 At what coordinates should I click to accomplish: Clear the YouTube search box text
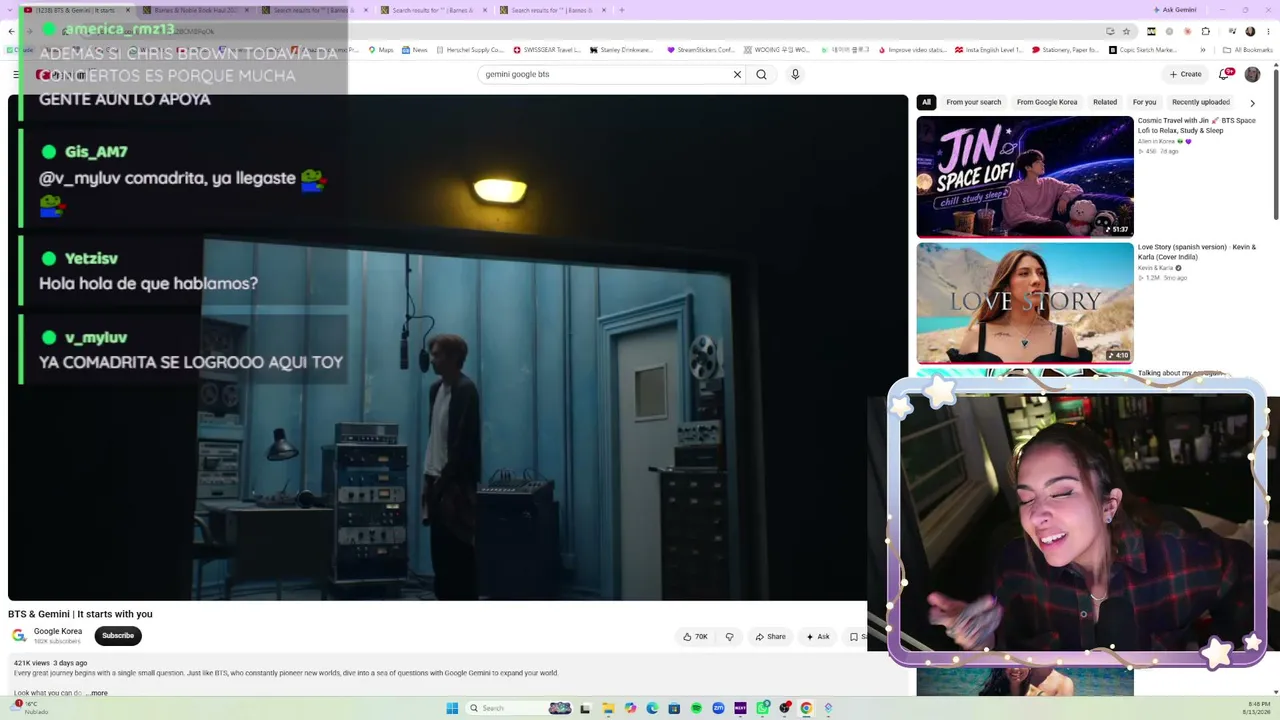point(737,74)
